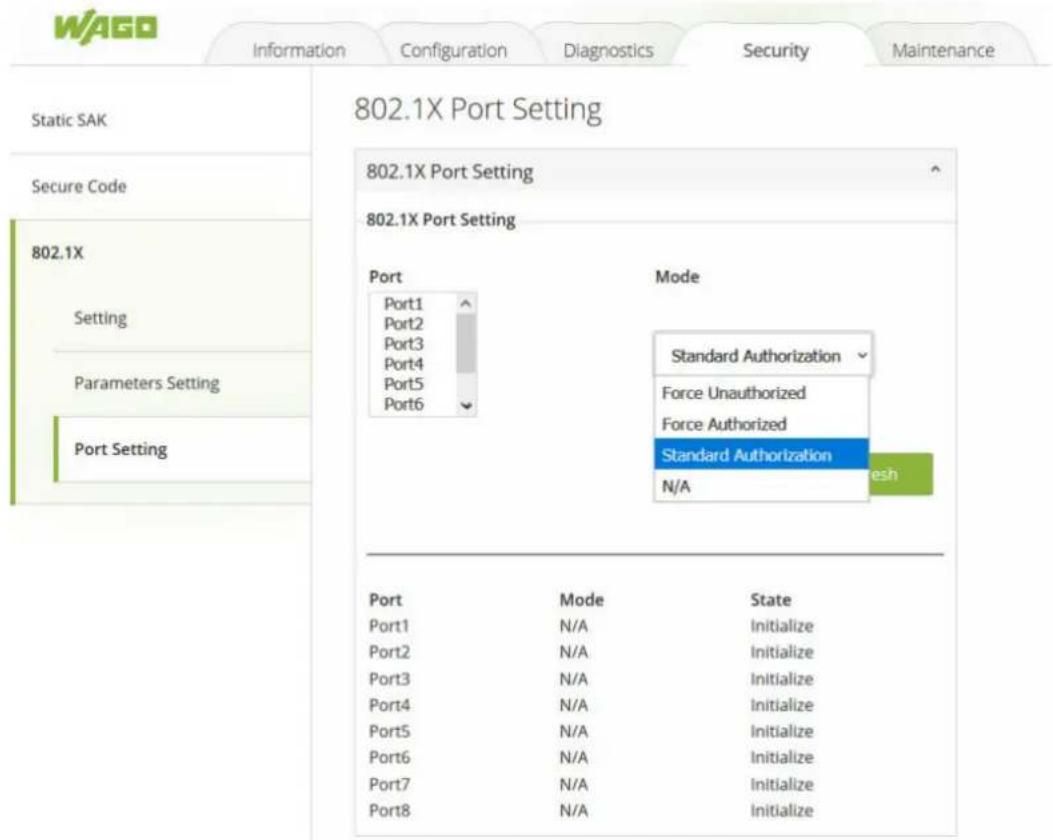Switch to the Information tab
The image size is (1053, 840).
coord(298,50)
